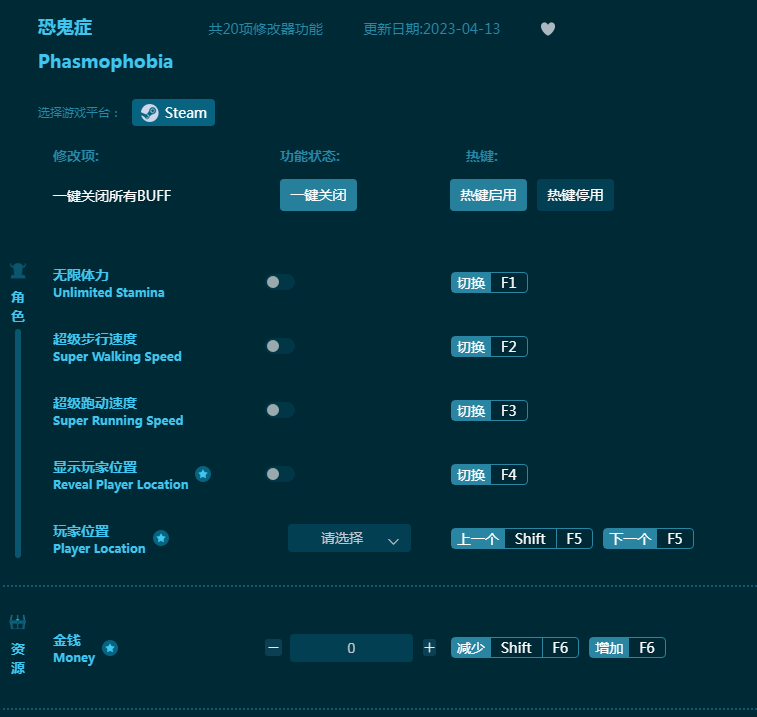Open the Player Location 请选择 dropdown
The width and height of the screenshot is (757, 717).
pos(350,538)
